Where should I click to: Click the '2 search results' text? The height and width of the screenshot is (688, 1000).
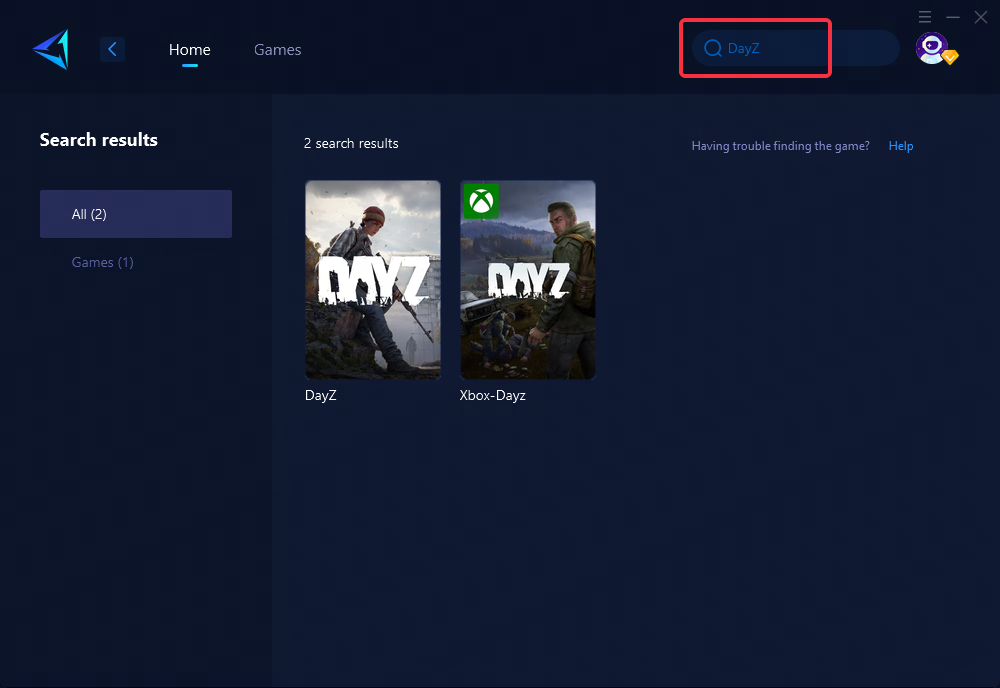351,143
